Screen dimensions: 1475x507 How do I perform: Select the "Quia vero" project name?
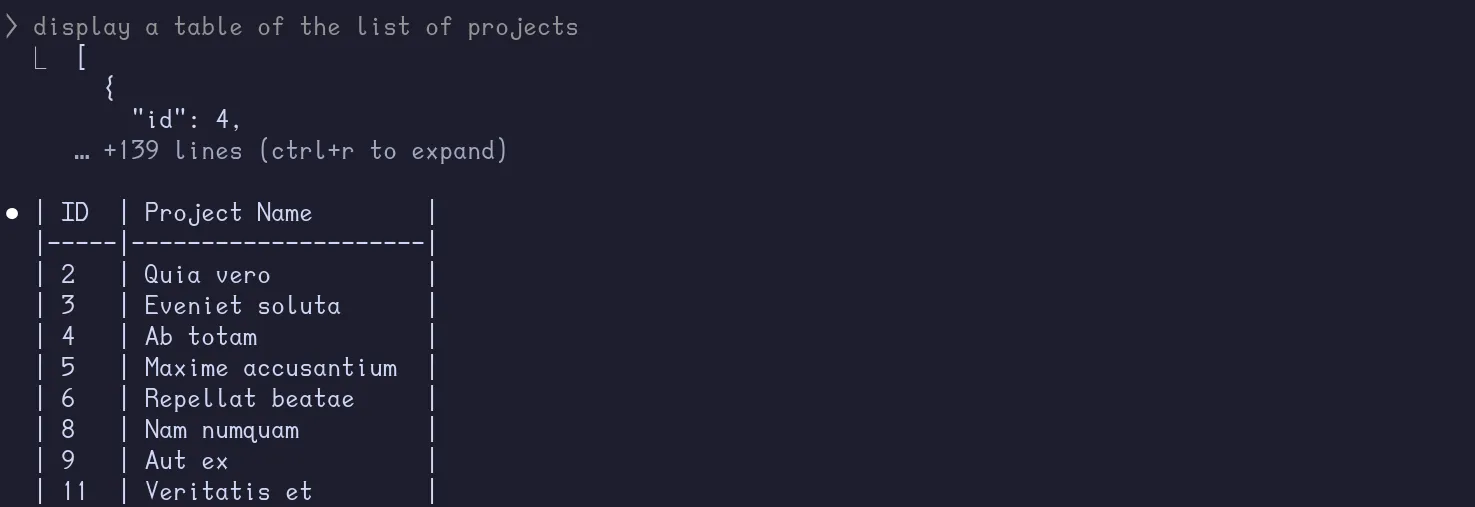(x=207, y=275)
